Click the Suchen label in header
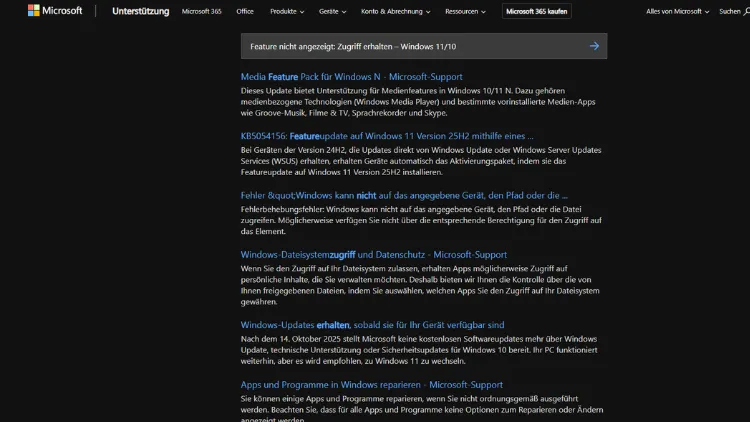 [729, 11]
